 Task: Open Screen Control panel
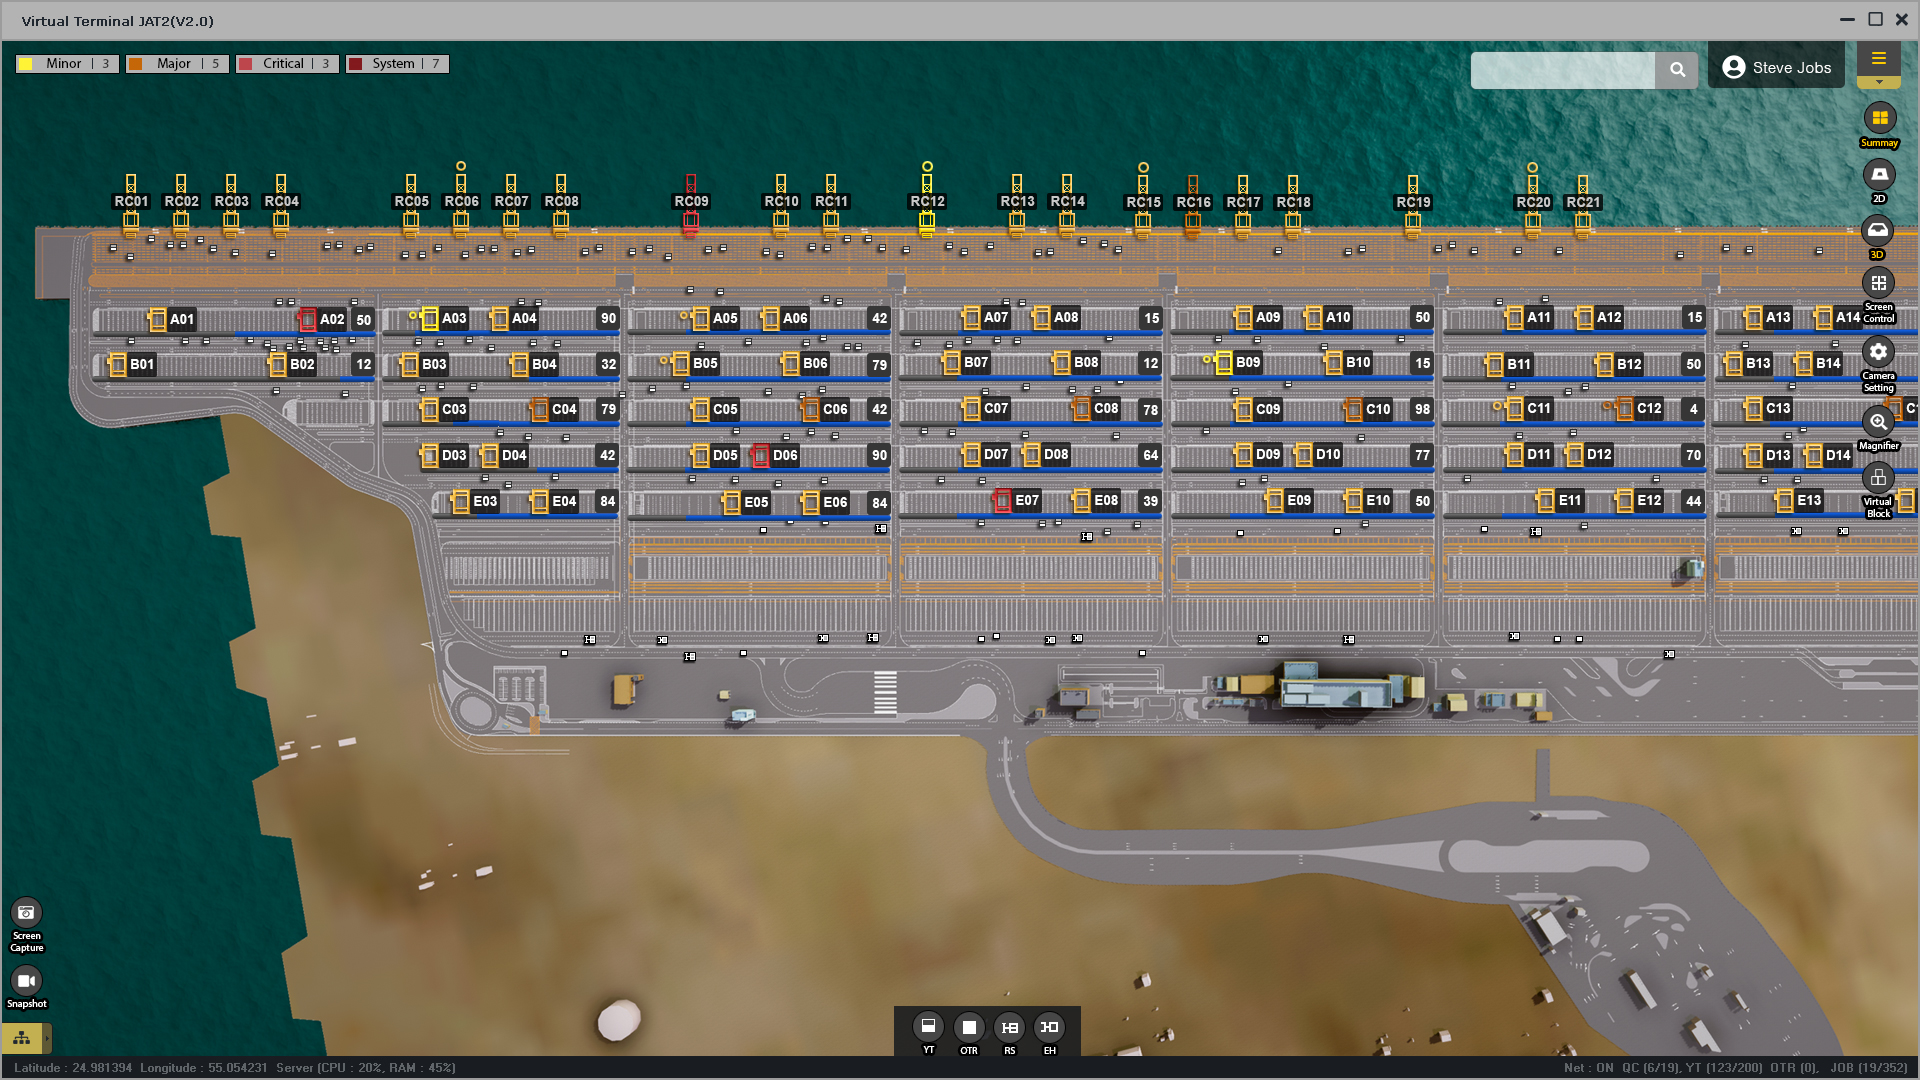click(x=1878, y=283)
